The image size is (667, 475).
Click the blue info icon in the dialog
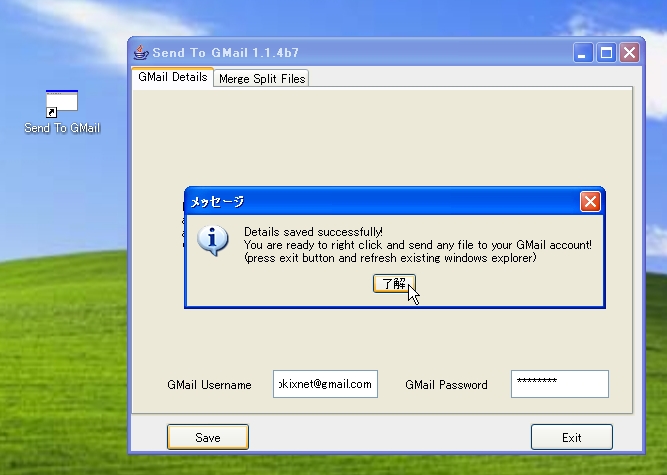pos(213,240)
